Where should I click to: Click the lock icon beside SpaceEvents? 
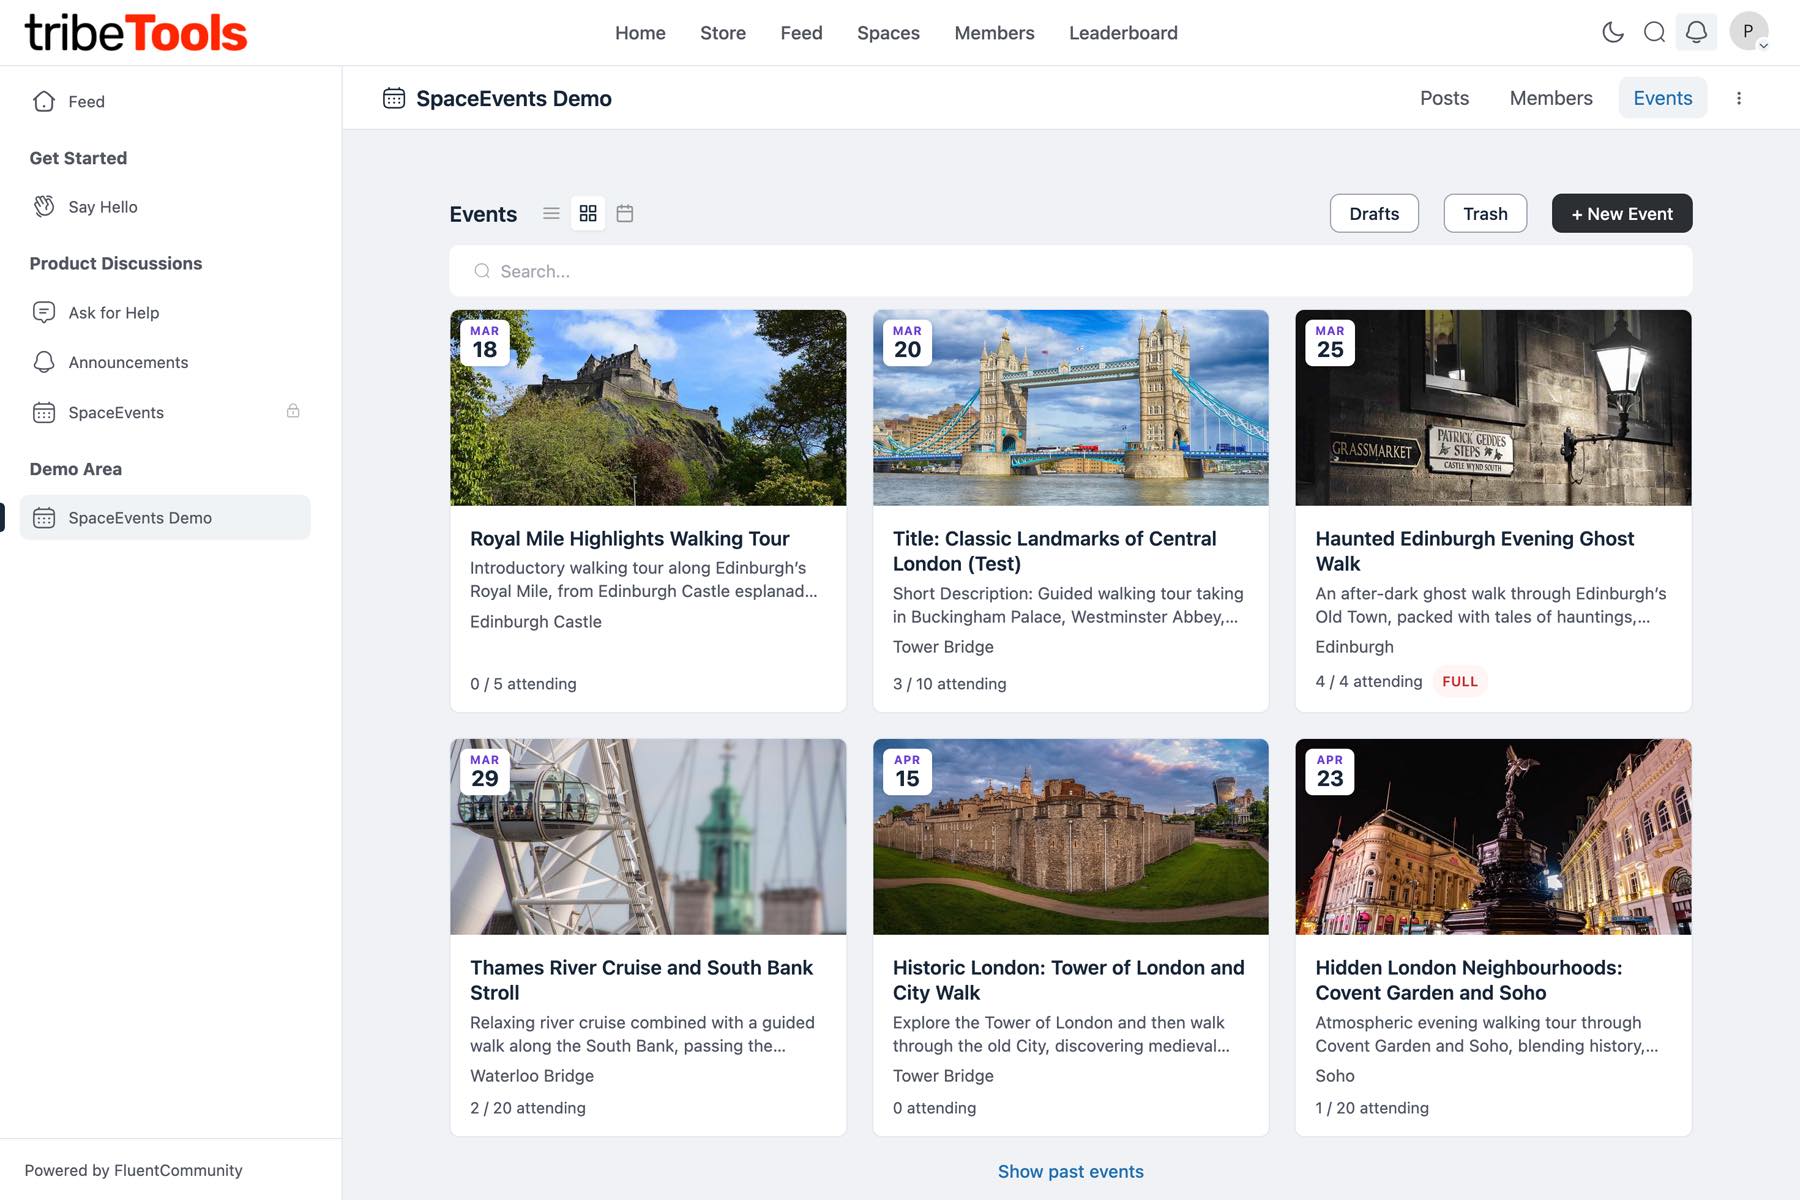[293, 411]
